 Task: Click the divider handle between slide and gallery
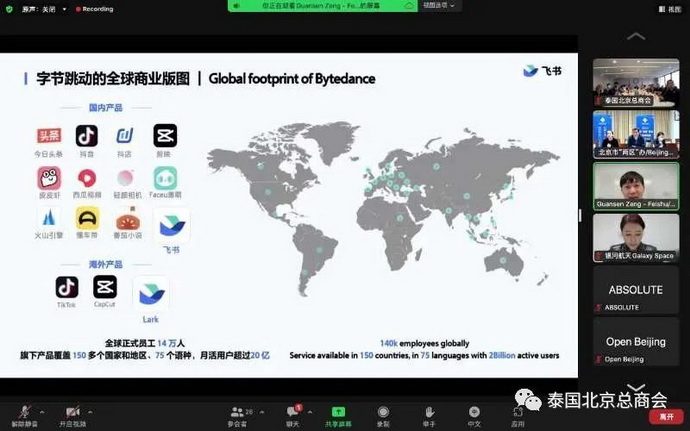pyautogui.click(x=580, y=215)
